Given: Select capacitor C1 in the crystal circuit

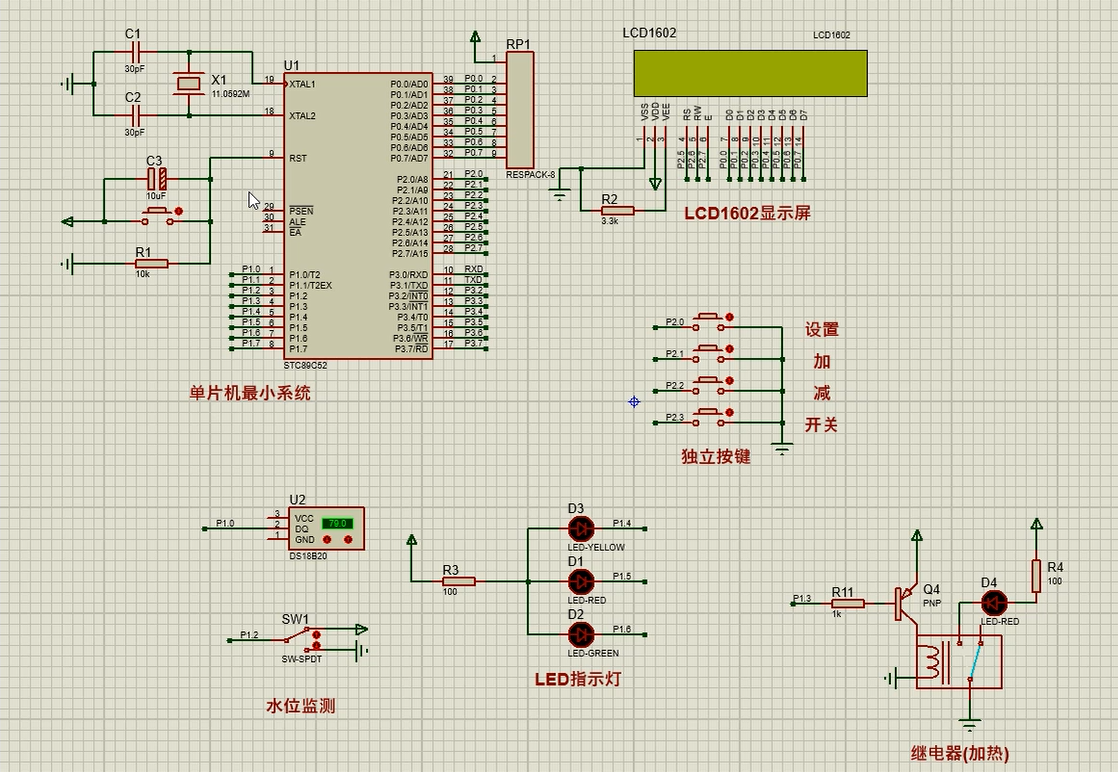Looking at the screenshot, I should click(135, 52).
